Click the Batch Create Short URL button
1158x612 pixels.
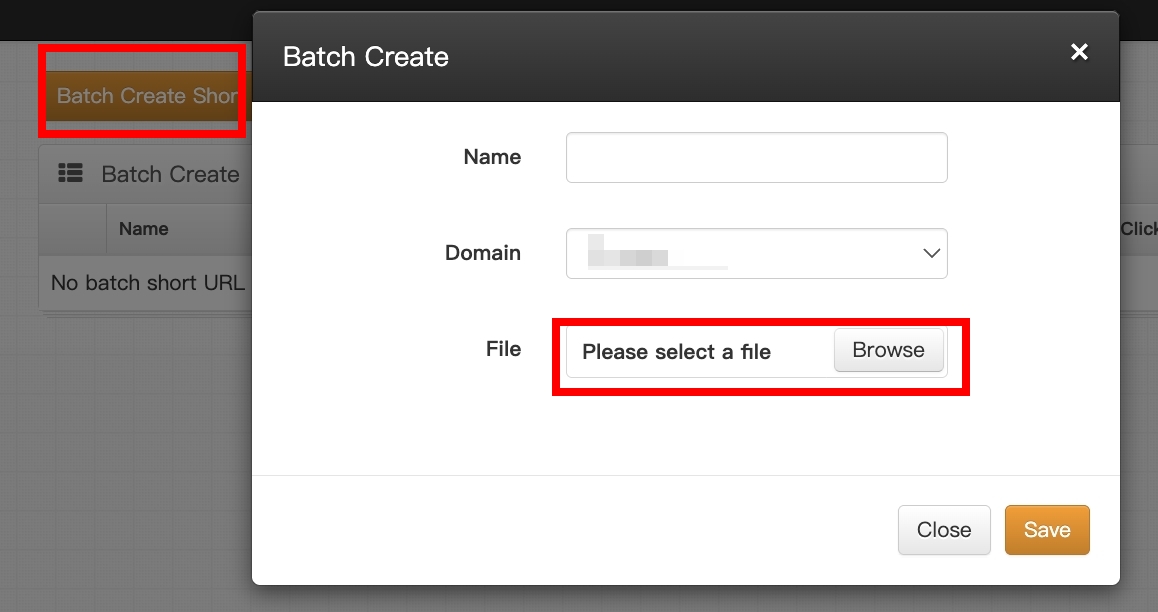tap(146, 96)
